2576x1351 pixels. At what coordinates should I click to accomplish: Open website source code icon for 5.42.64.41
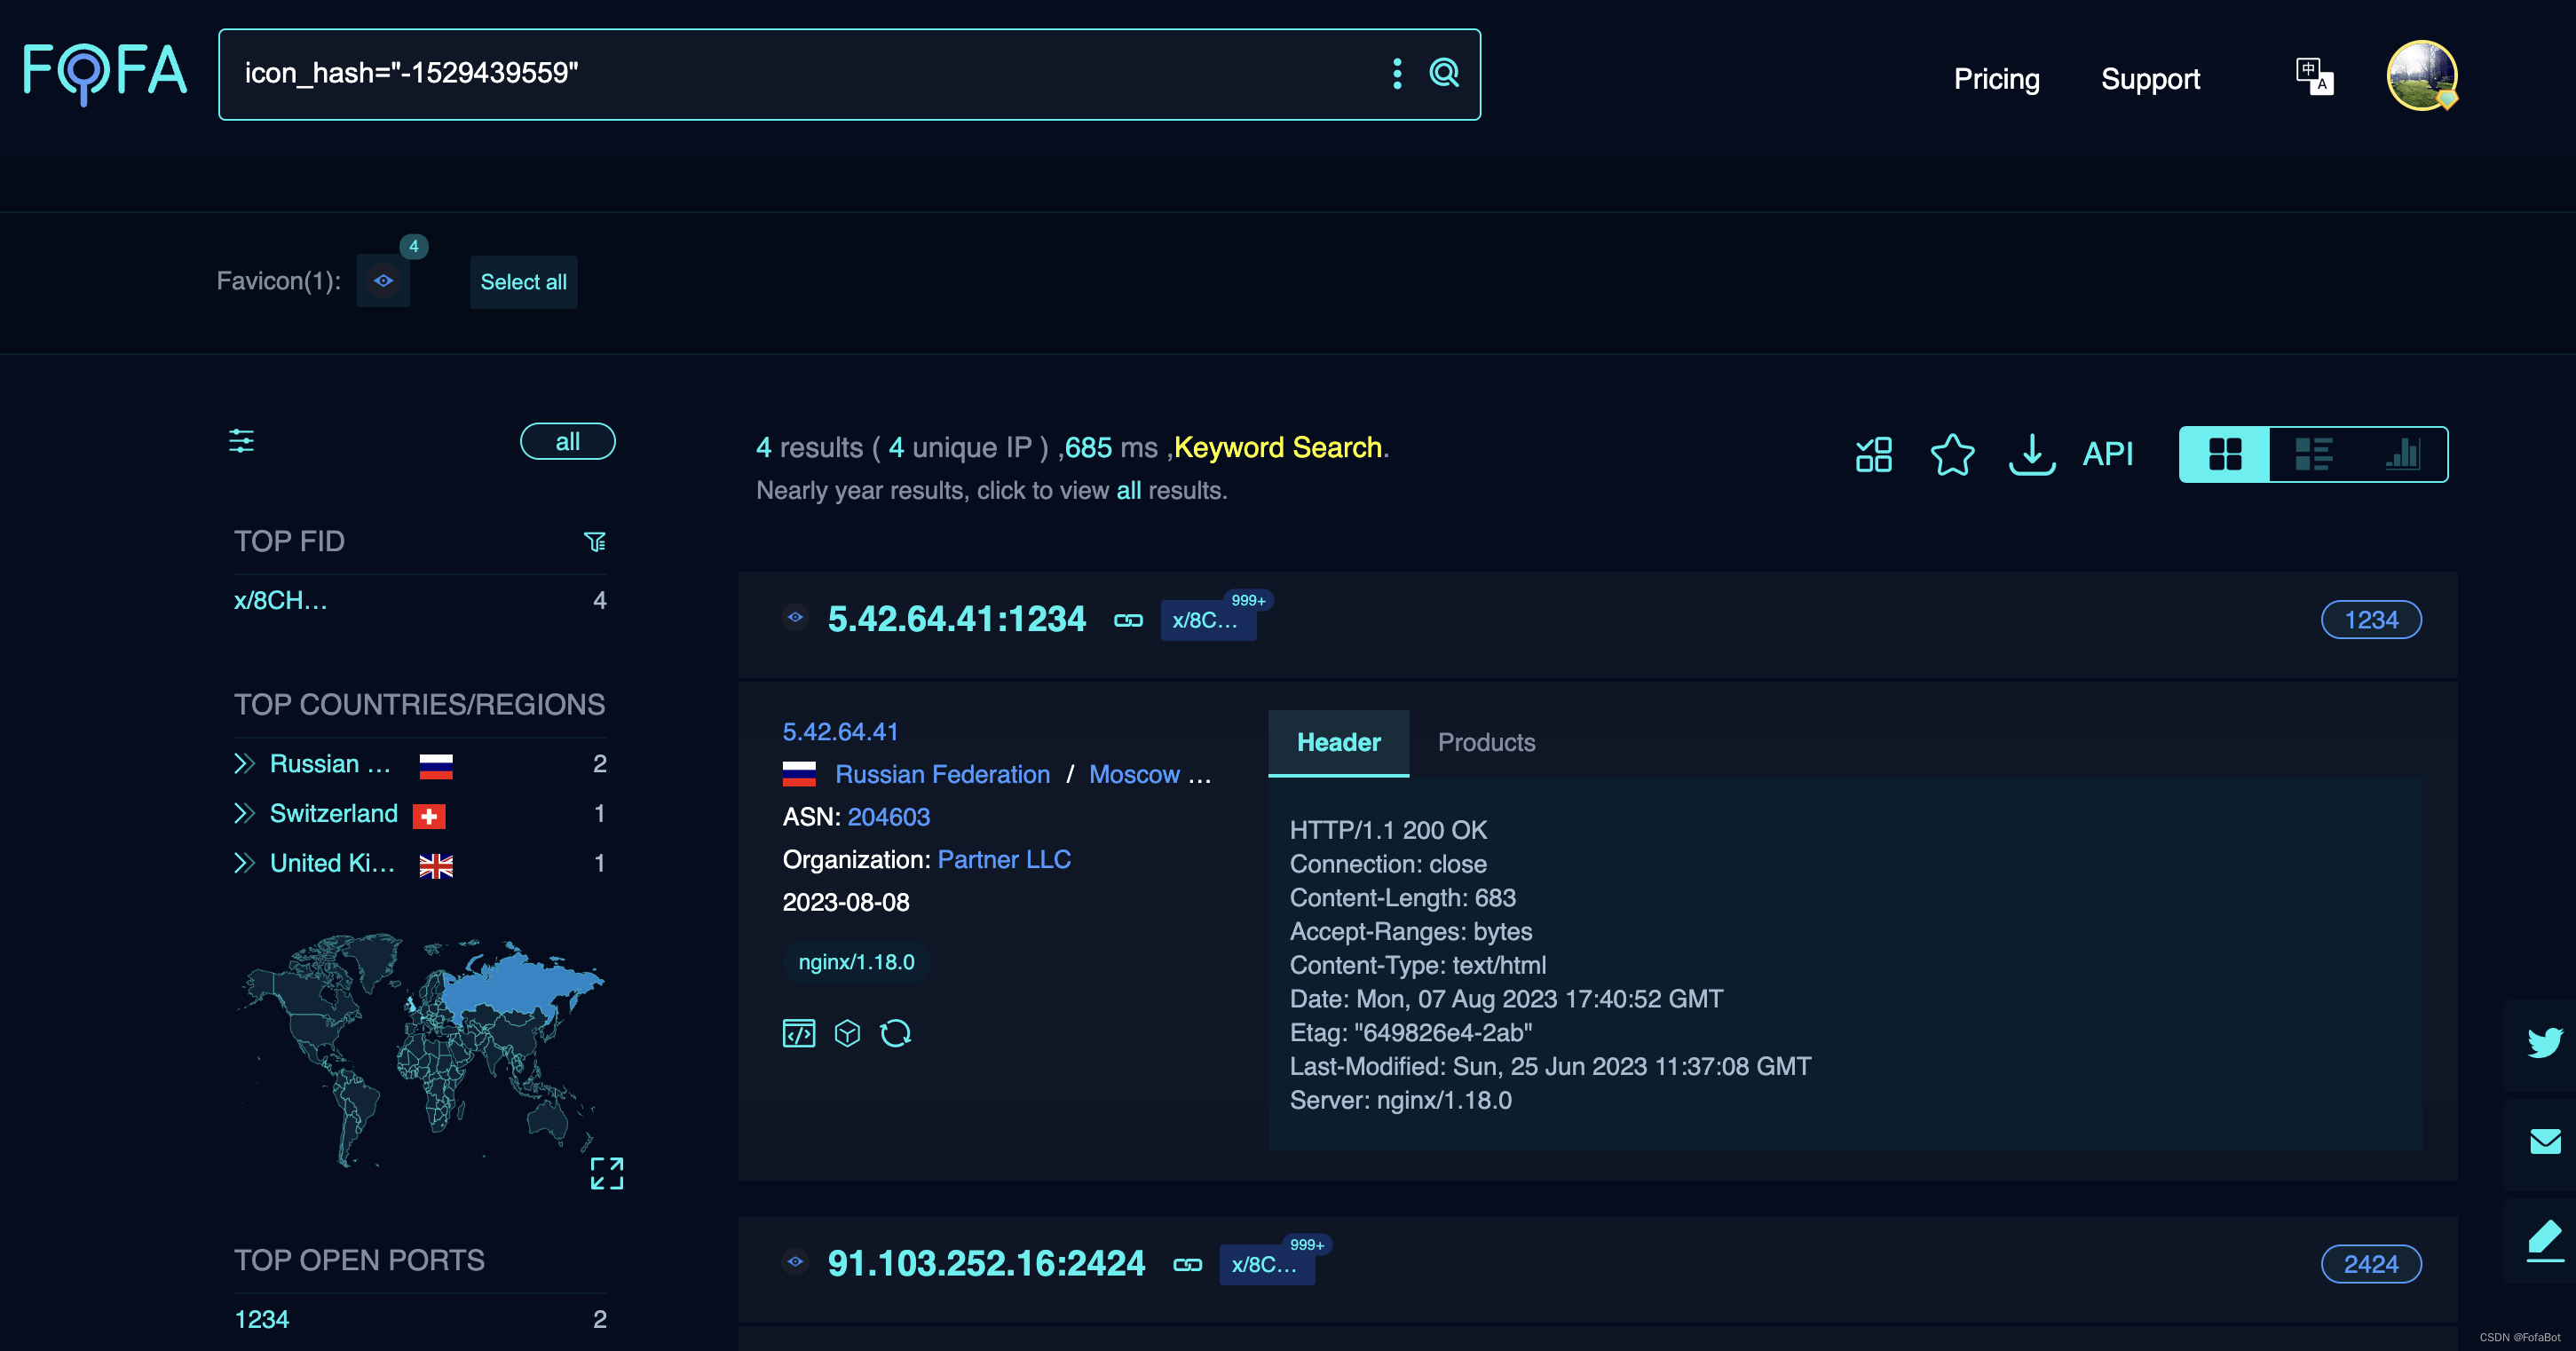798,1032
